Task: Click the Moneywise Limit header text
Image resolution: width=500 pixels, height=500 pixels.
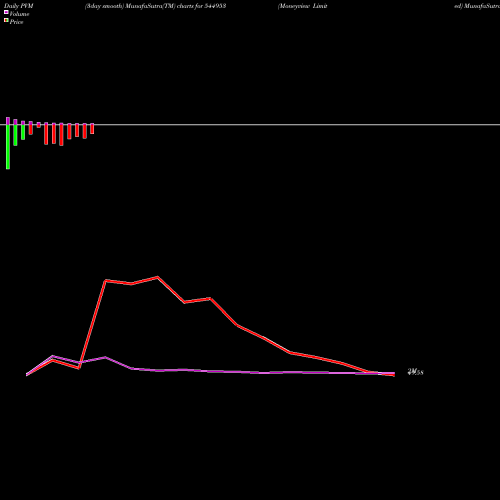Action: pyautogui.click(x=302, y=6)
